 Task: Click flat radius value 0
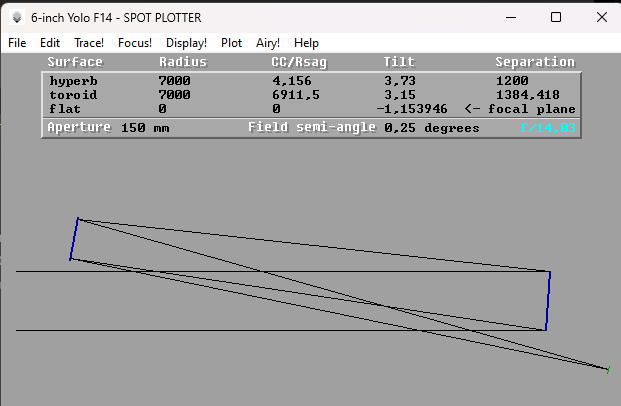(162, 109)
